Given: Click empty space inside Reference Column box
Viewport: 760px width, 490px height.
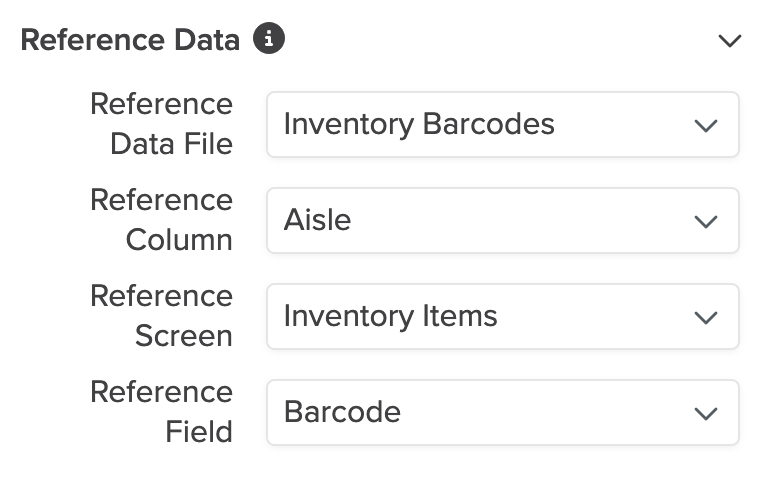Looking at the screenshot, I should click(520, 220).
